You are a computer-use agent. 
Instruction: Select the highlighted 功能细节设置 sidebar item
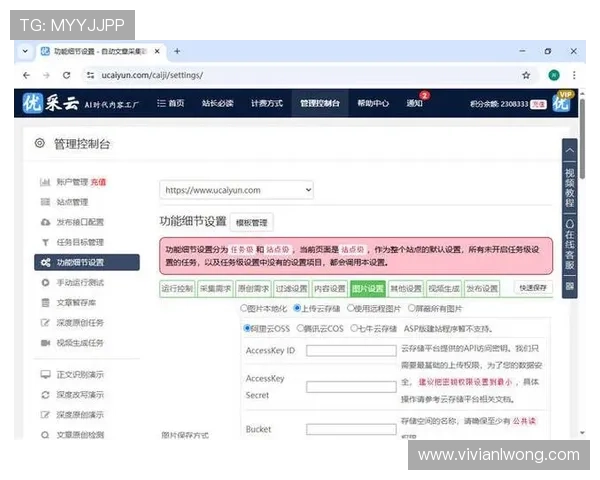(x=87, y=262)
